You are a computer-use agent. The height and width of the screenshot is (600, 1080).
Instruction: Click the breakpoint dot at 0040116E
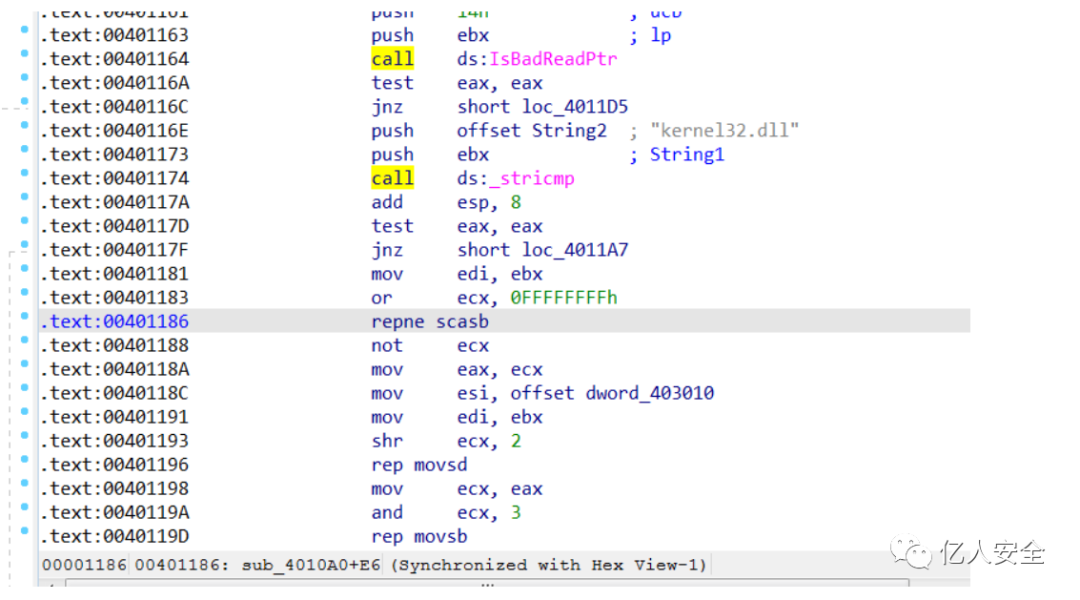pos(25,125)
